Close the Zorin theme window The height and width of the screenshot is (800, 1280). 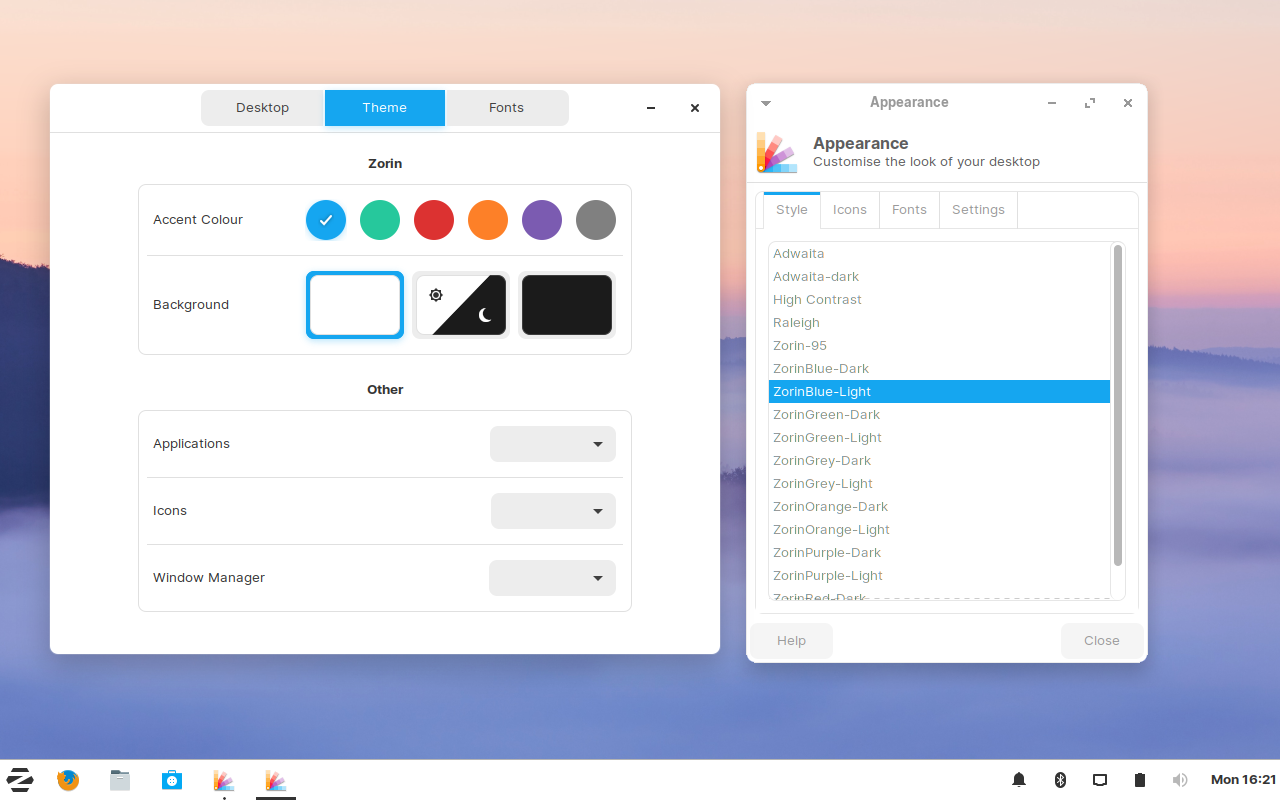(x=695, y=108)
